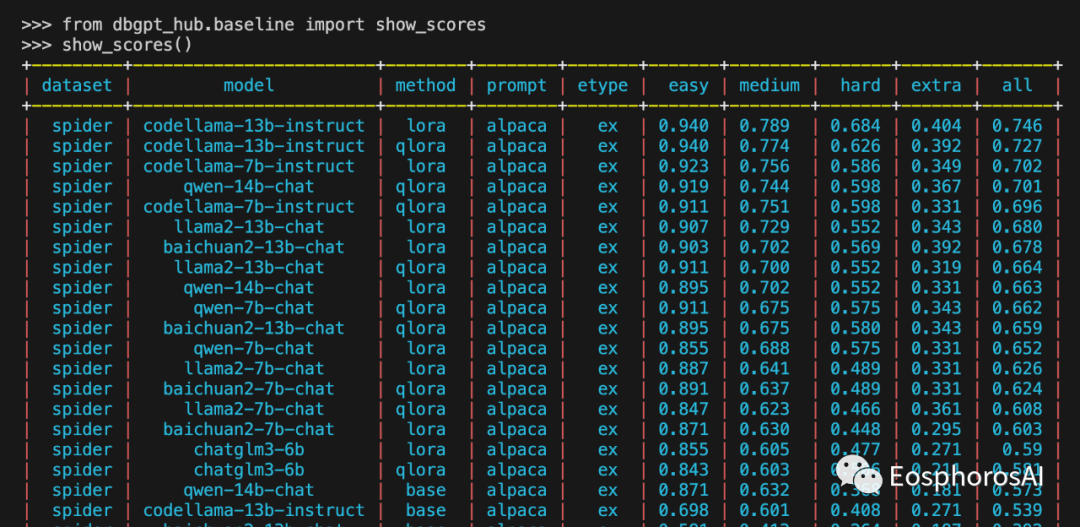The height and width of the screenshot is (527, 1080).
Task: Click the 0.319 extra score
Action: coord(936,267)
